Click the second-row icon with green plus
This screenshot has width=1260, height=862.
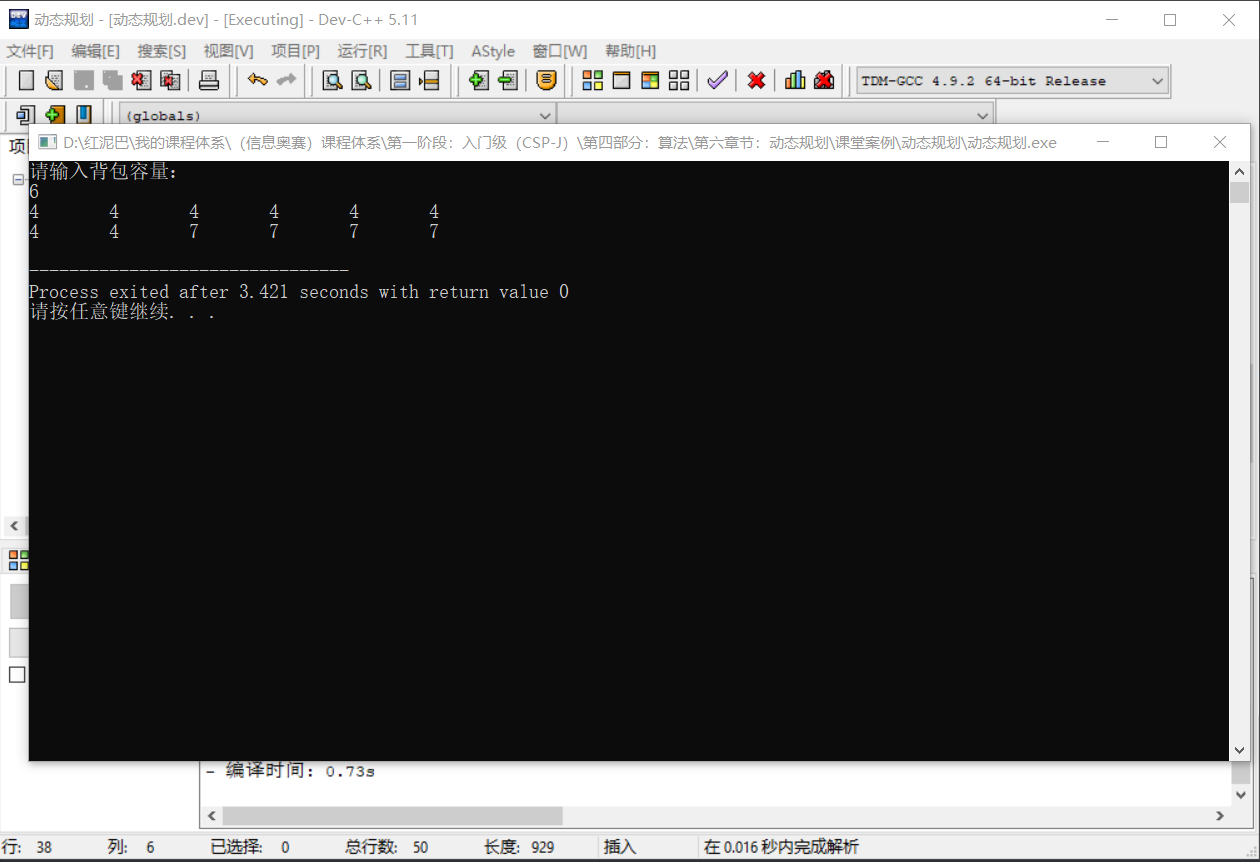[55, 115]
